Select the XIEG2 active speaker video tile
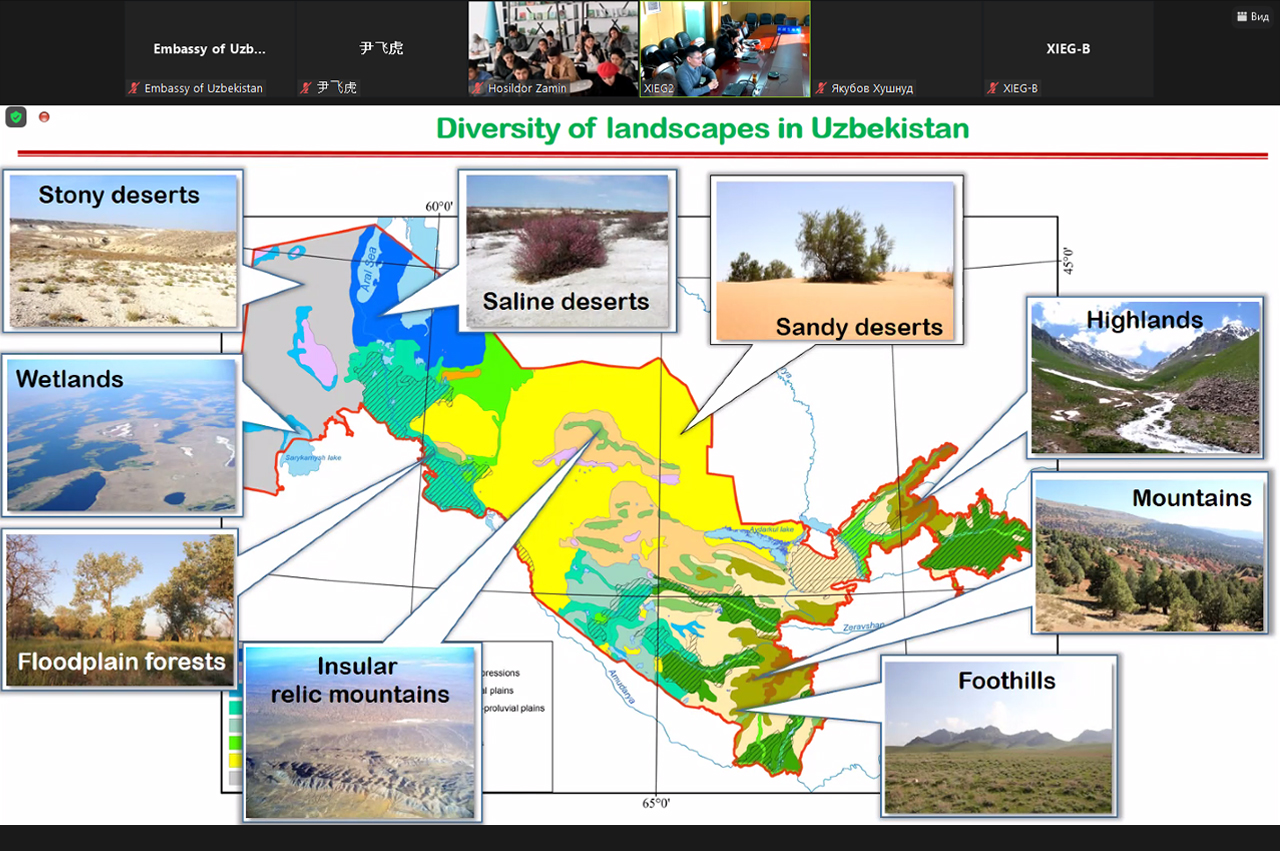The image size is (1280, 851). coord(725,49)
